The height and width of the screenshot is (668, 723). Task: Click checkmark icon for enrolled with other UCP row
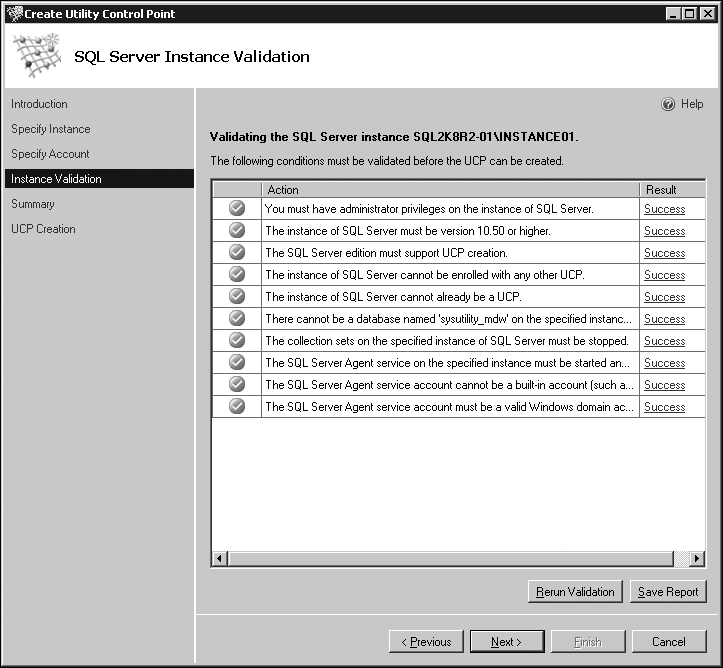point(237,274)
